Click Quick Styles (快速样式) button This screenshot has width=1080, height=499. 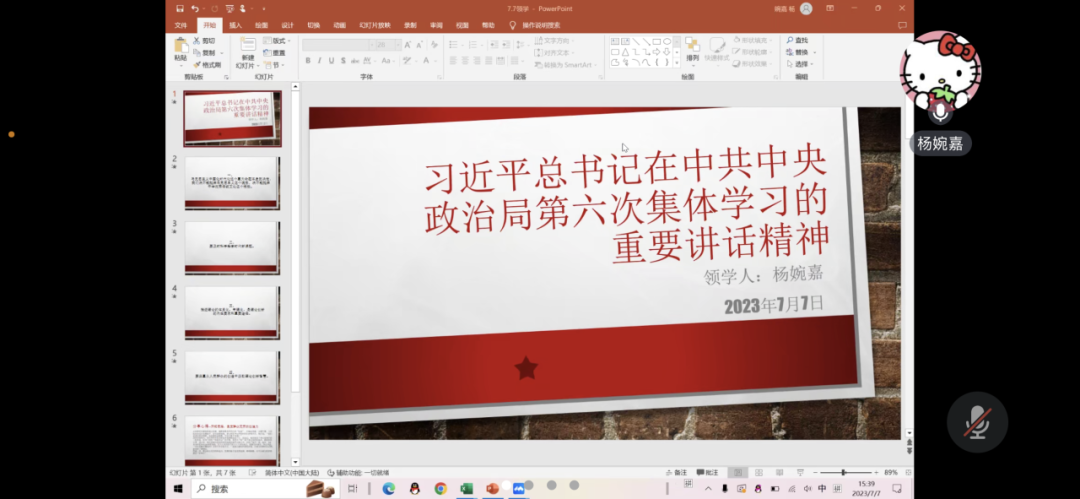pos(717,50)
